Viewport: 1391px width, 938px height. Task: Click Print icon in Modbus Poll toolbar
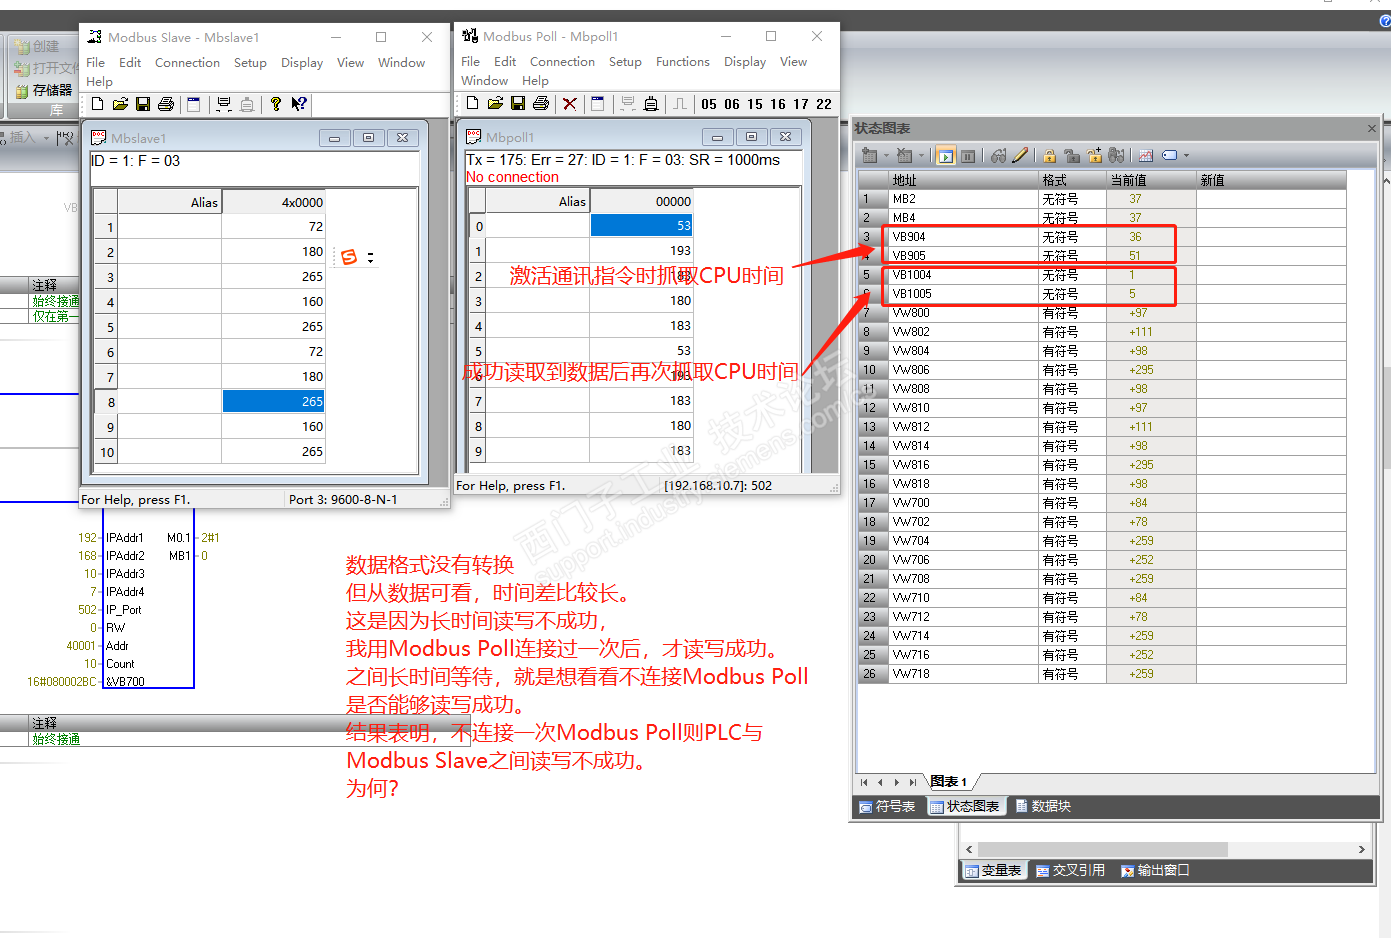[541, 103]
